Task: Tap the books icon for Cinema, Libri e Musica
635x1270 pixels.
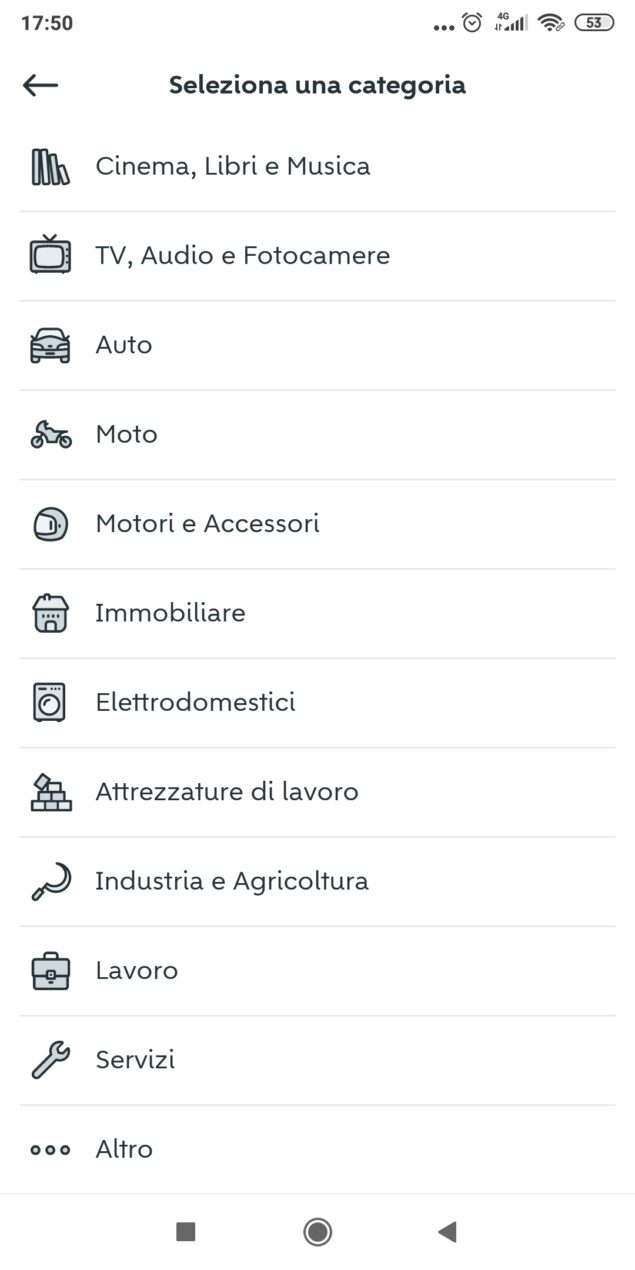Action: [x=50, y=167]
